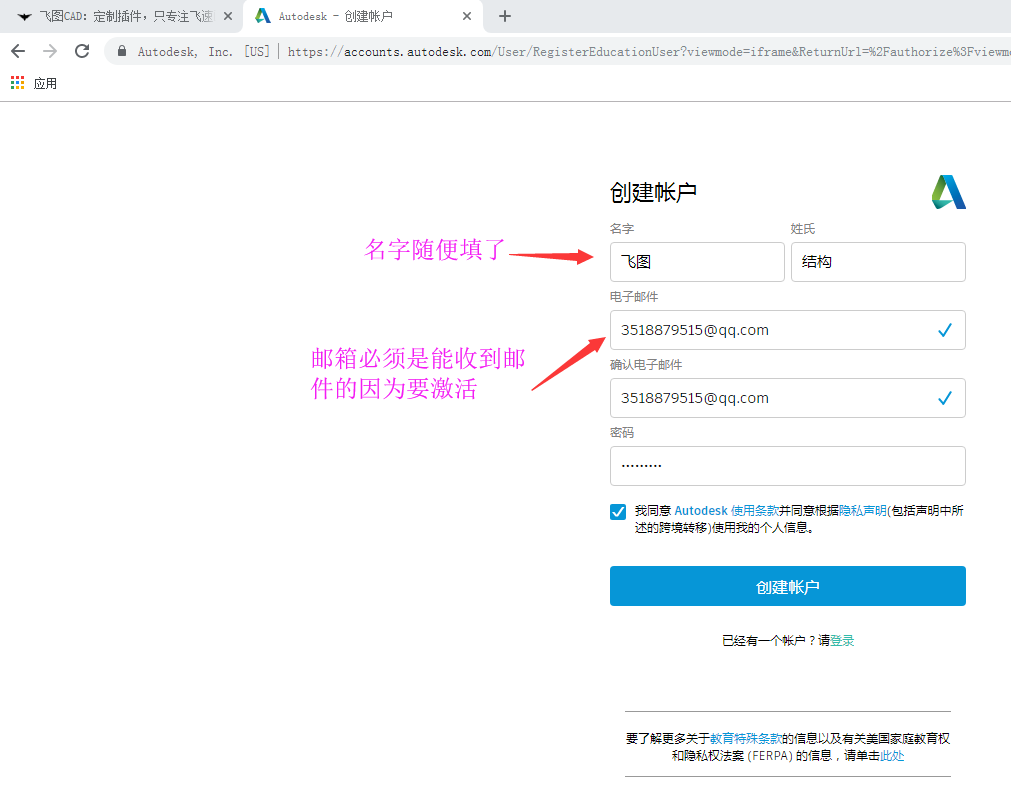Viewport: 1011px width, 786px height.
Task: Close the 飞图CAD tab
Action: [228, 16]
